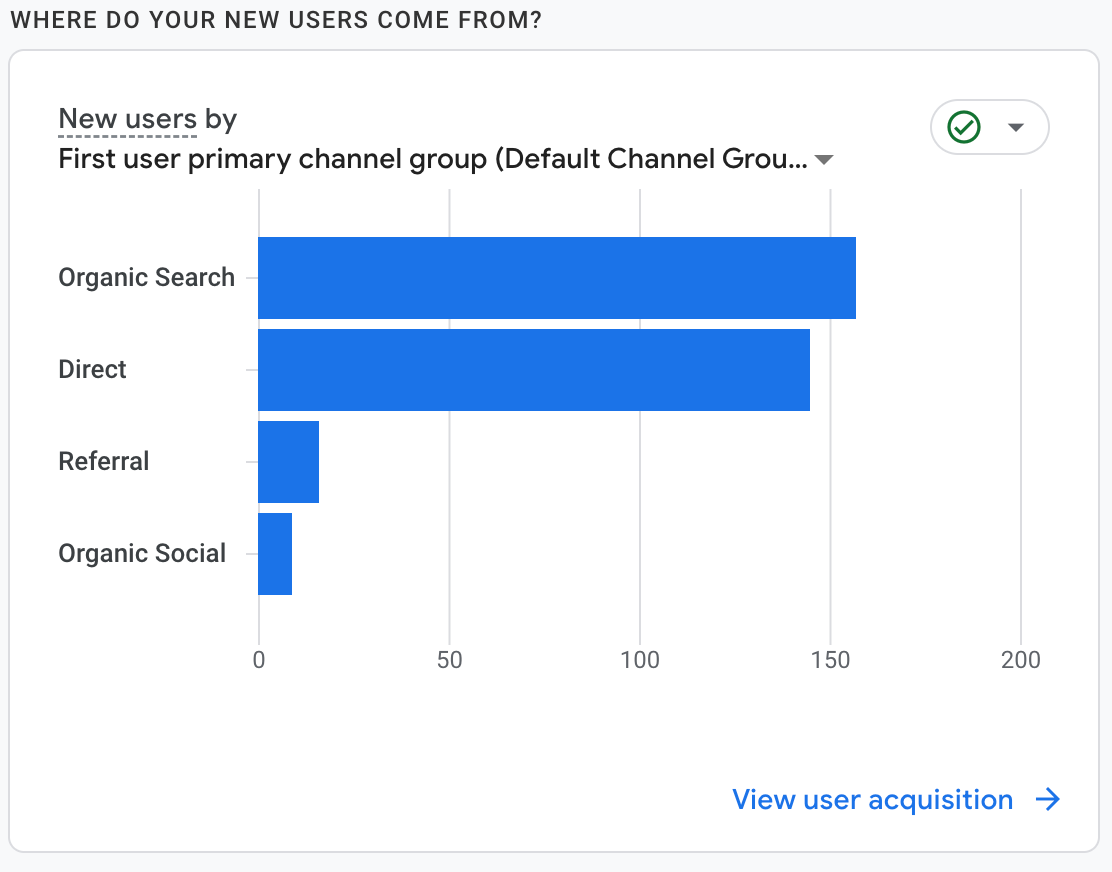The height and width of the screenshot is (872, 1112).
Task: Click the First user primary channel group text
Action: pyautogui.click(x=432, y=159)
